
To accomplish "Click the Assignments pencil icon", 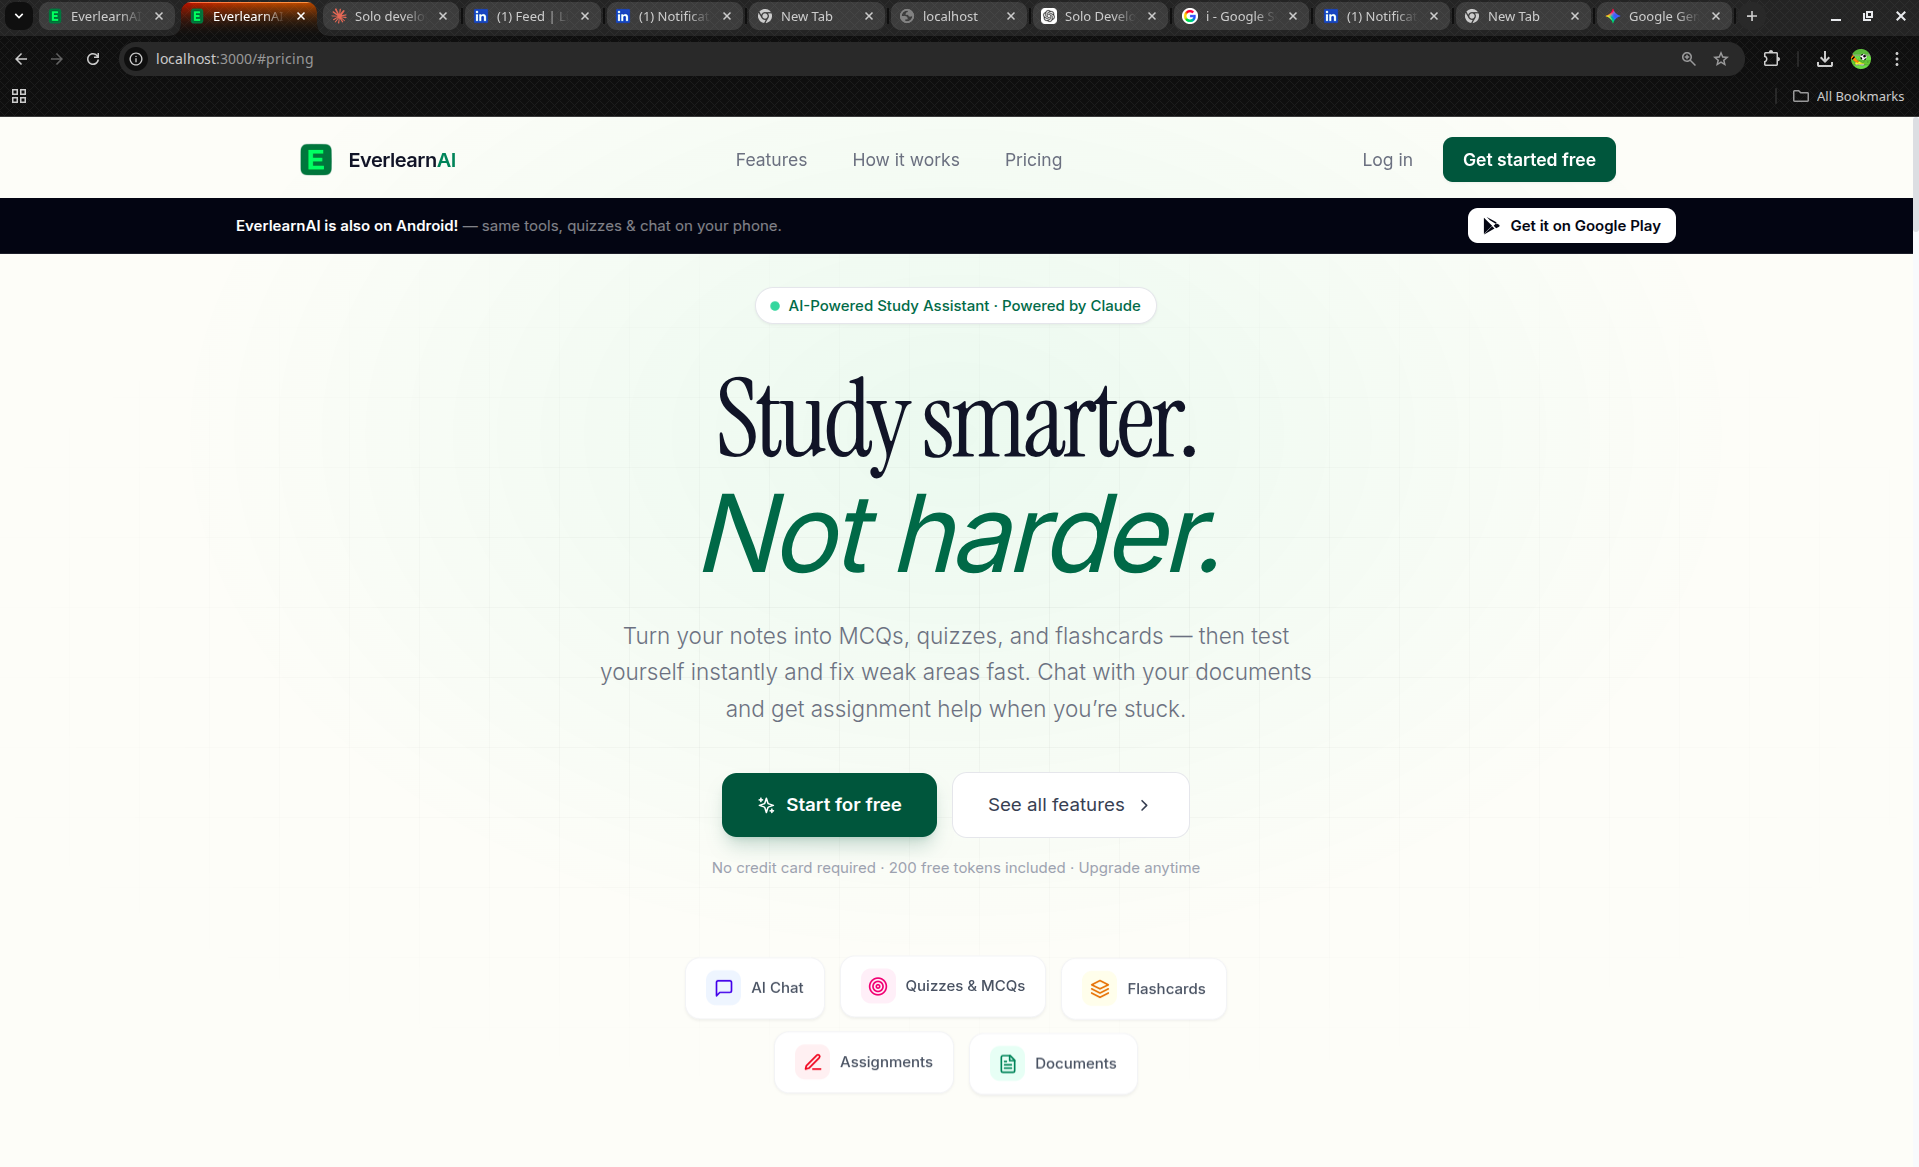I will [x=813, y=1062].
